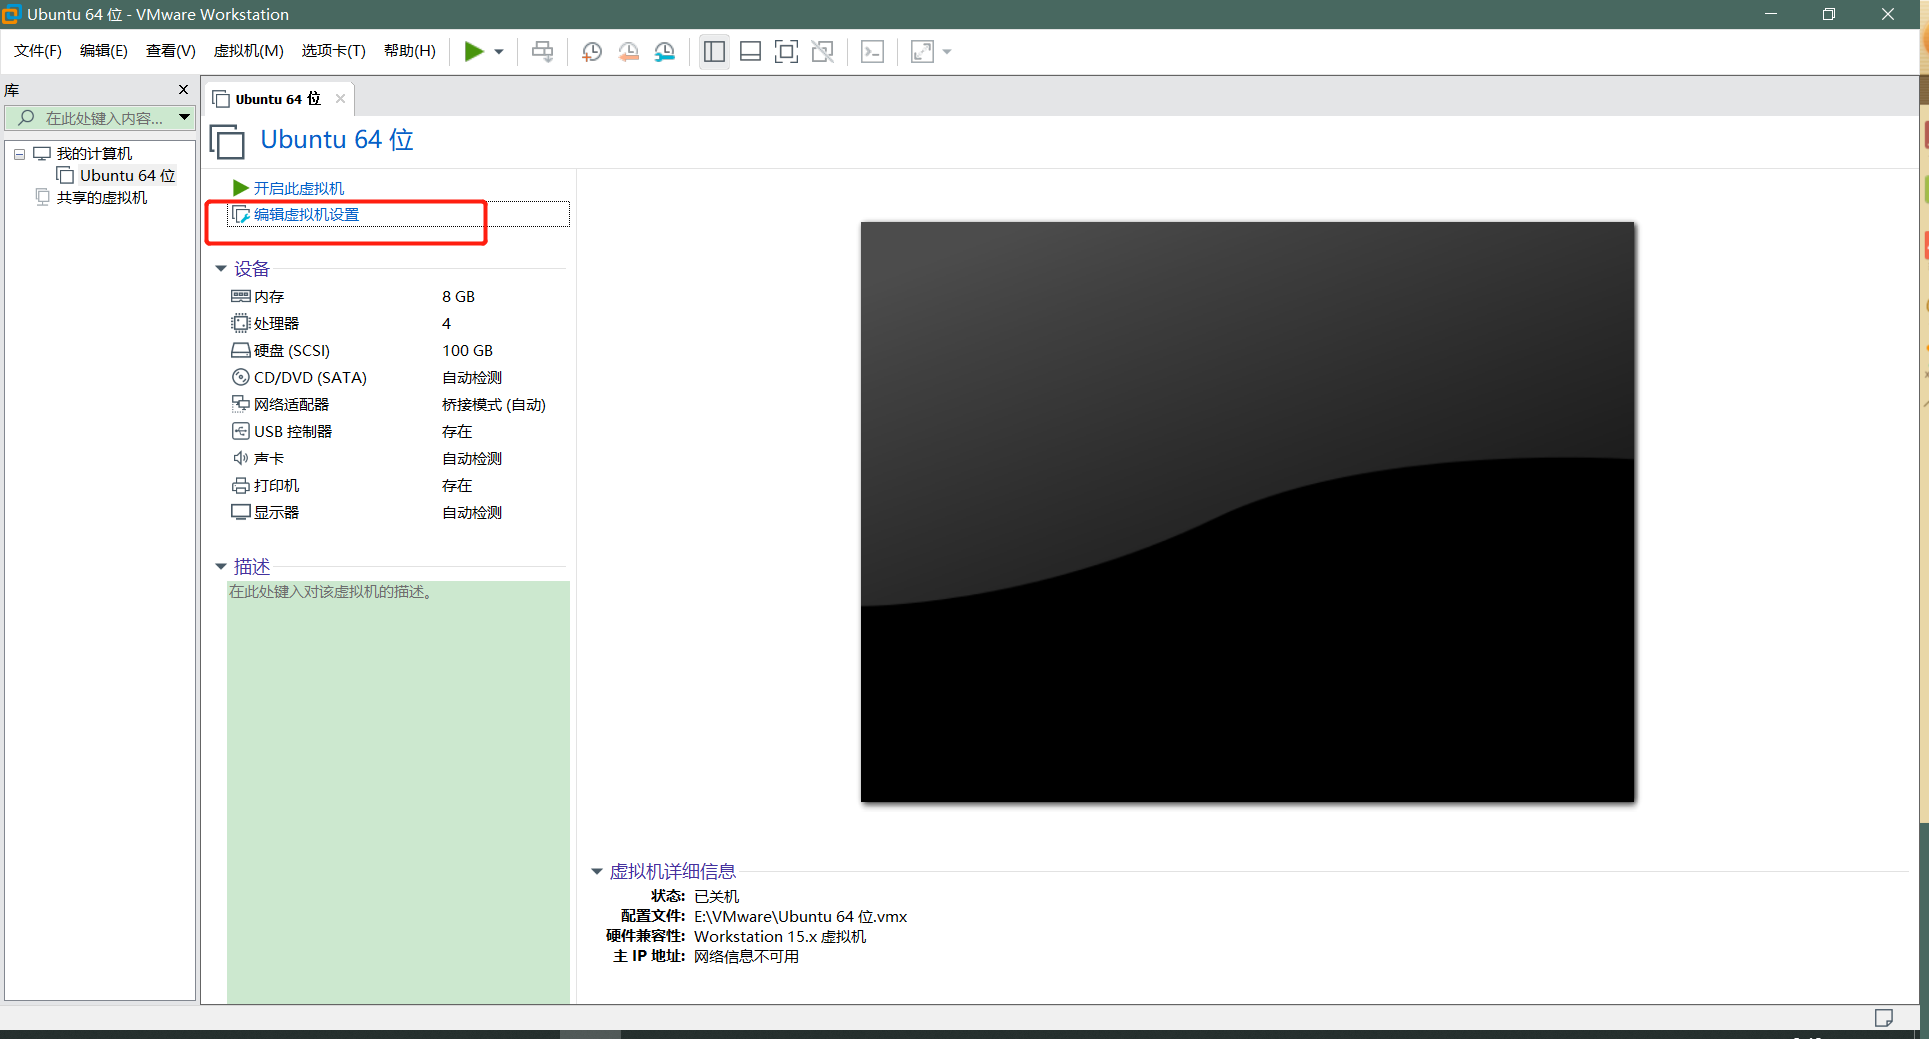Toggle the library sidebar view icon
Image resolution: width=1929 pixels, height=1039 pixels.
[x=714, y=52]
